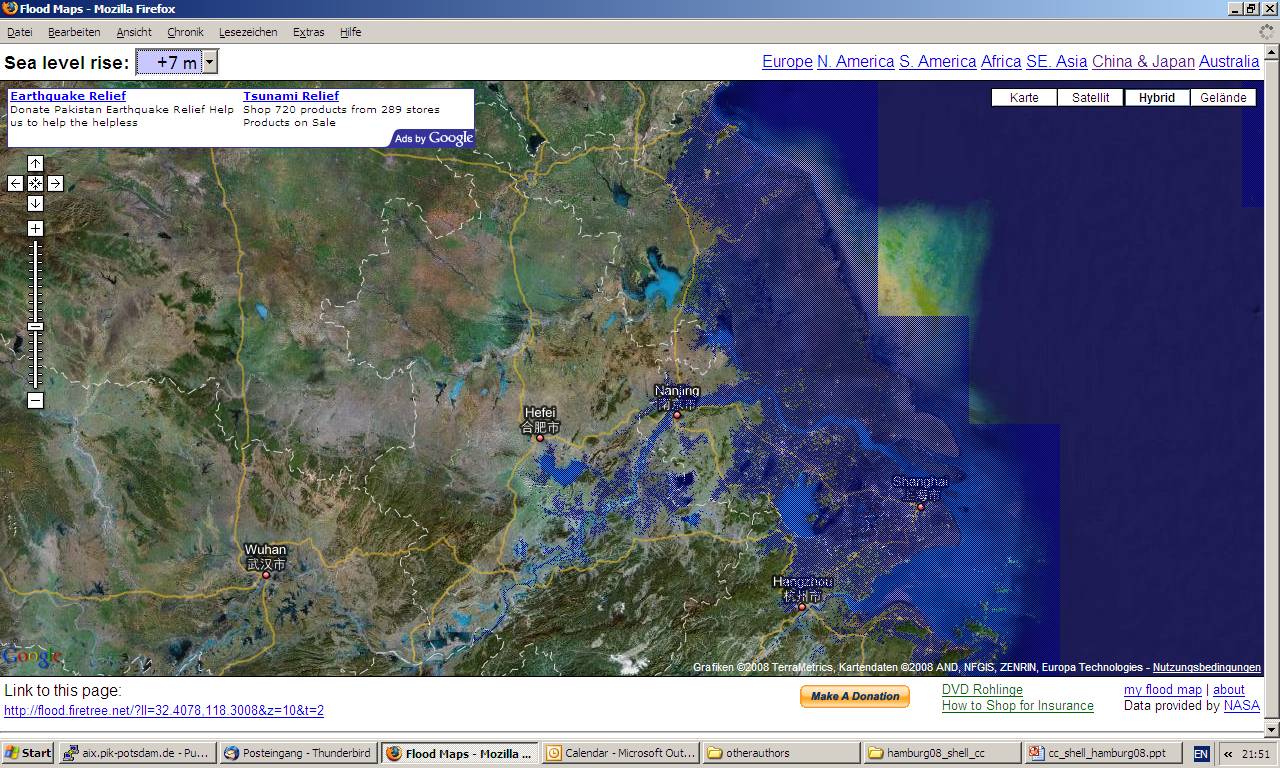Pan map down with arrow button
The height and width of the screenshot is (768, 1280).
[35, 203]
